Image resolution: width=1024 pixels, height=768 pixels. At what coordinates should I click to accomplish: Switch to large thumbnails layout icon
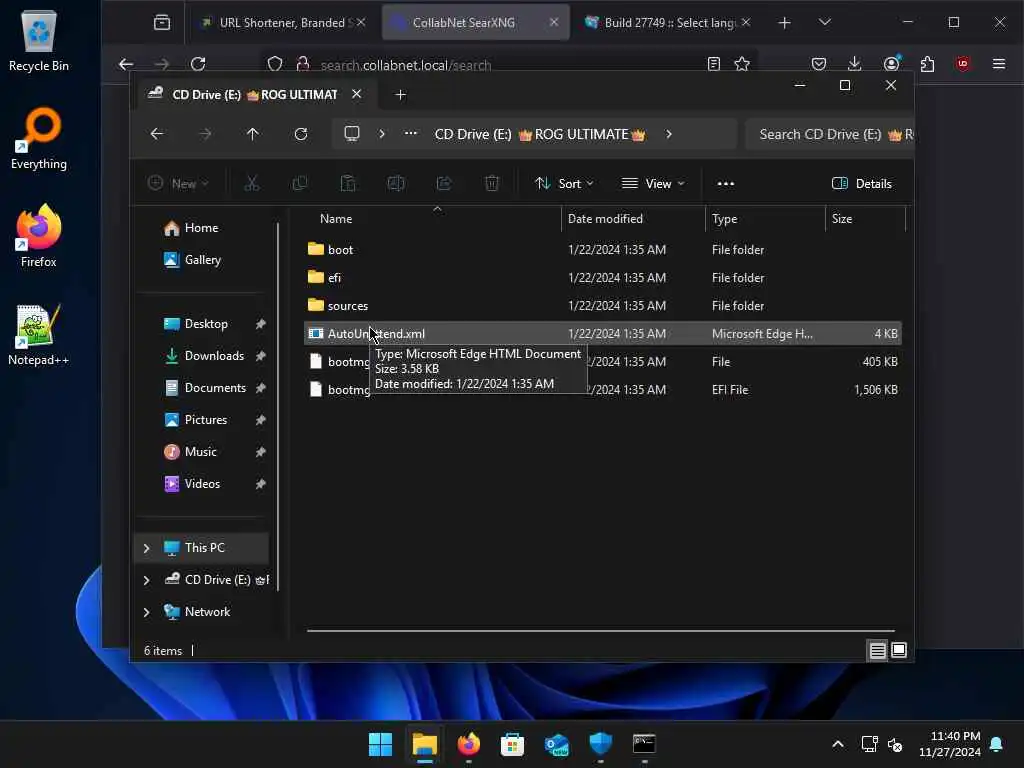tap(899, 650)
